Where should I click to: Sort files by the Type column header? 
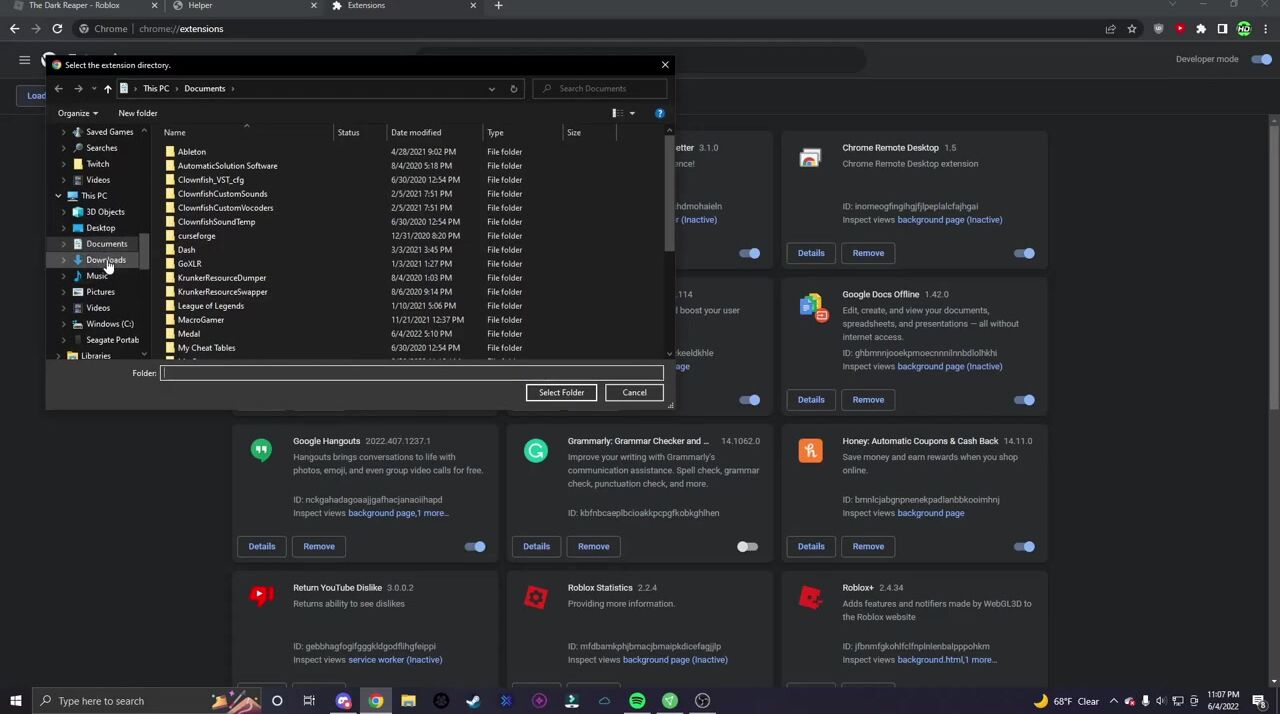point(523,132)
